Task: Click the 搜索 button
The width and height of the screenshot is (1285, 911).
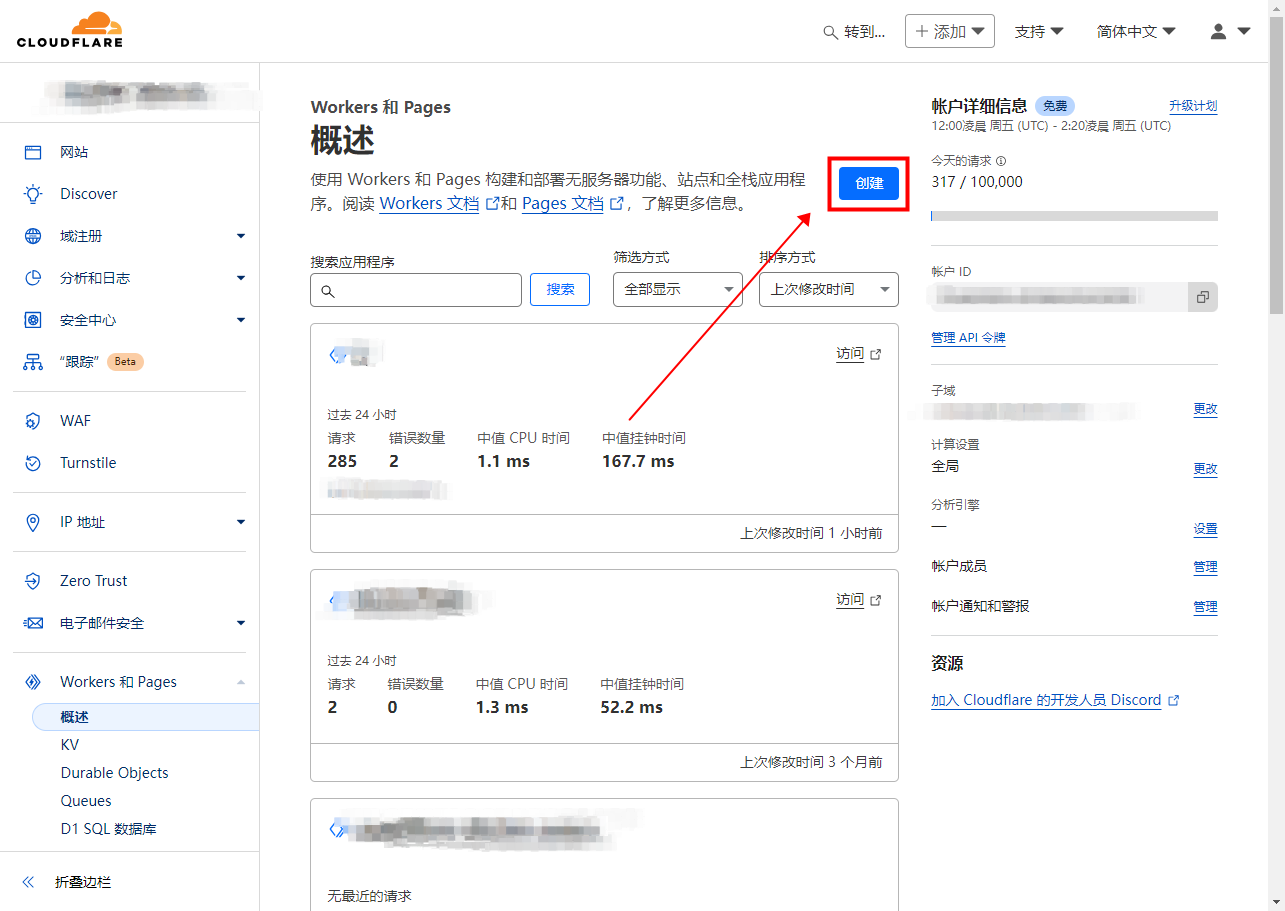Action: pyautogui.click(x=560, y=289)
